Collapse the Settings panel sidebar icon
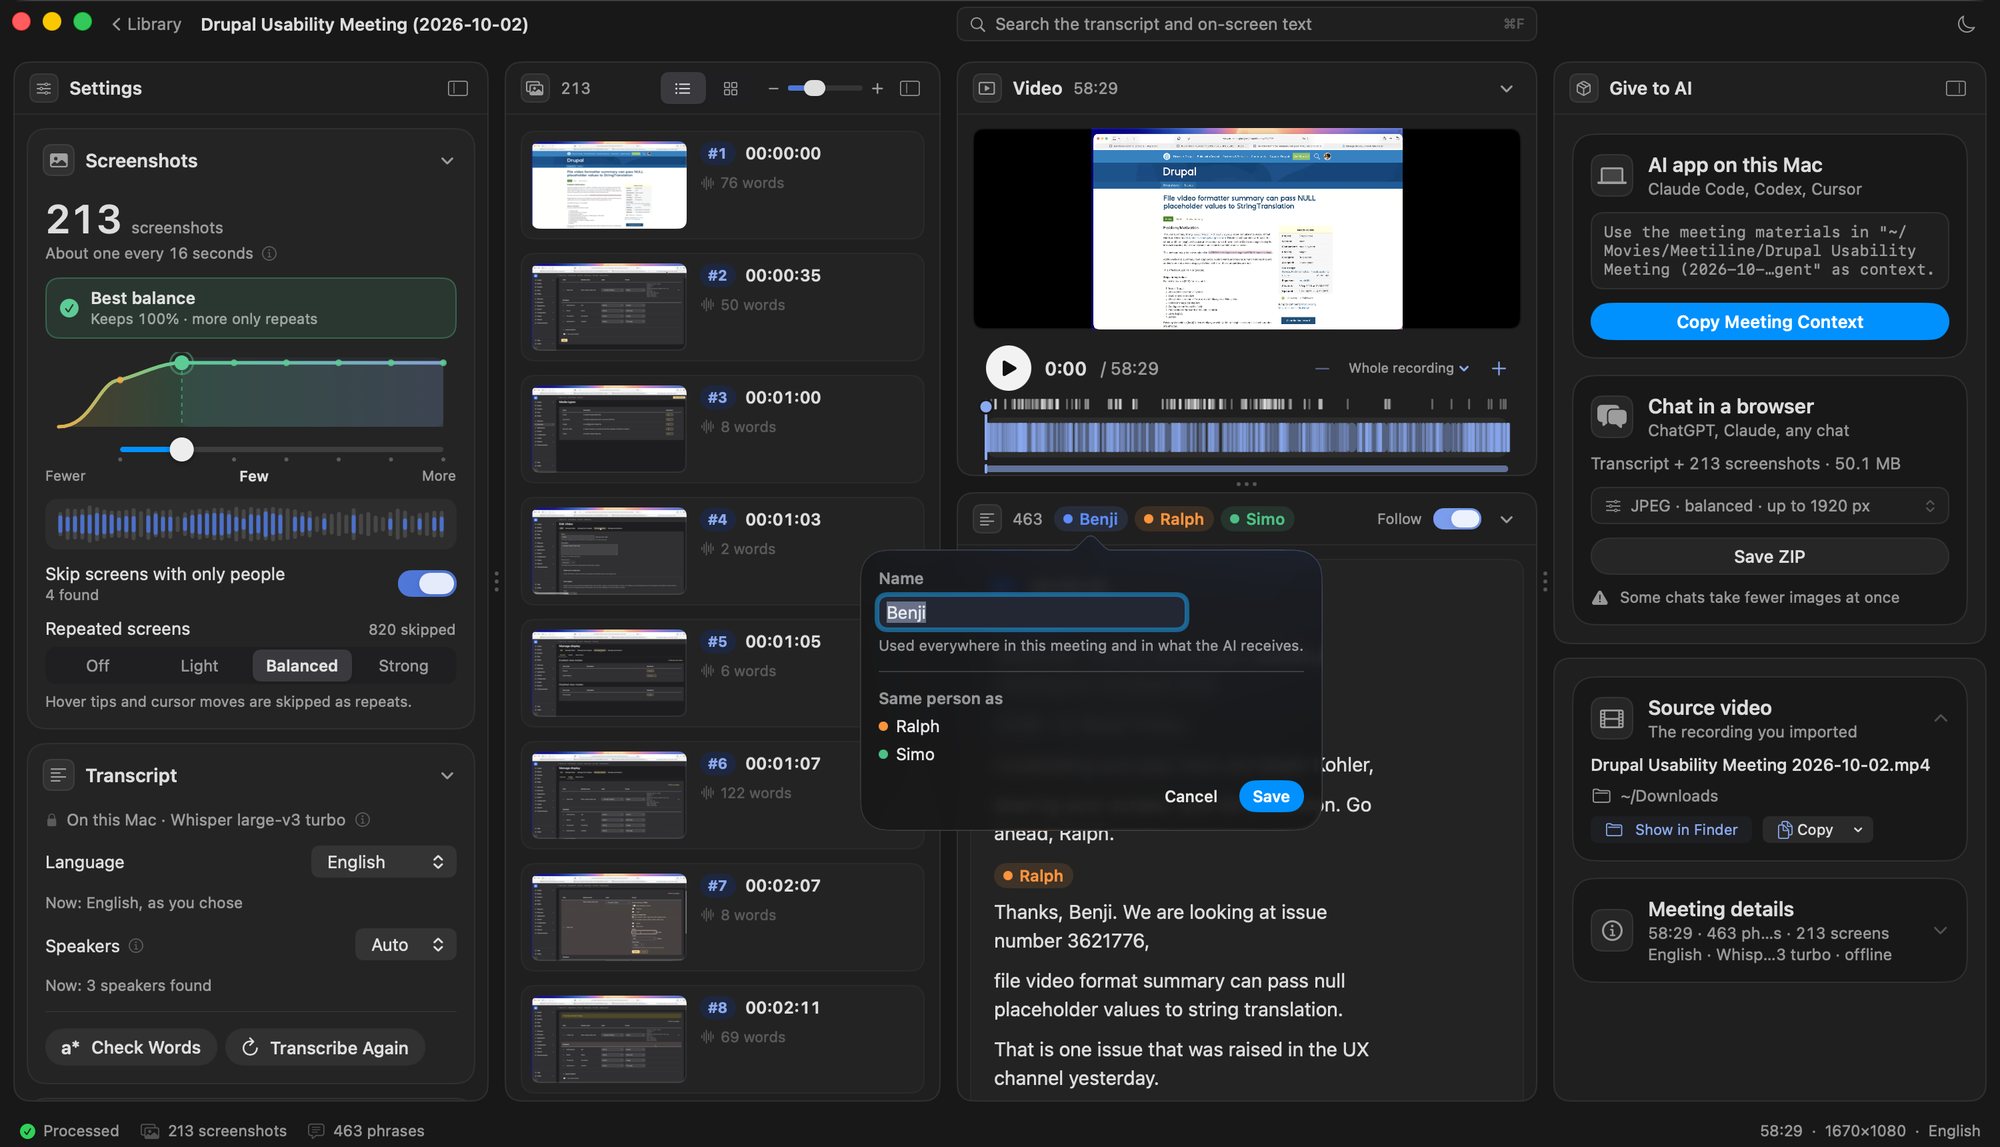 (x=458, y=88)
